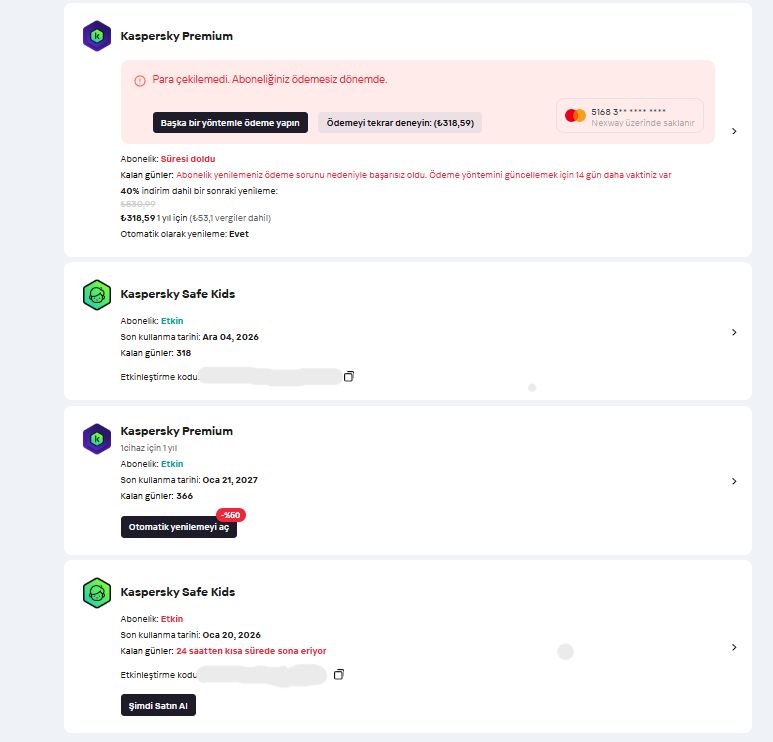Click the activation code field of Safe Kids with 318 days
This screenshot has height=742, width=773.
(x=270, y=376)
